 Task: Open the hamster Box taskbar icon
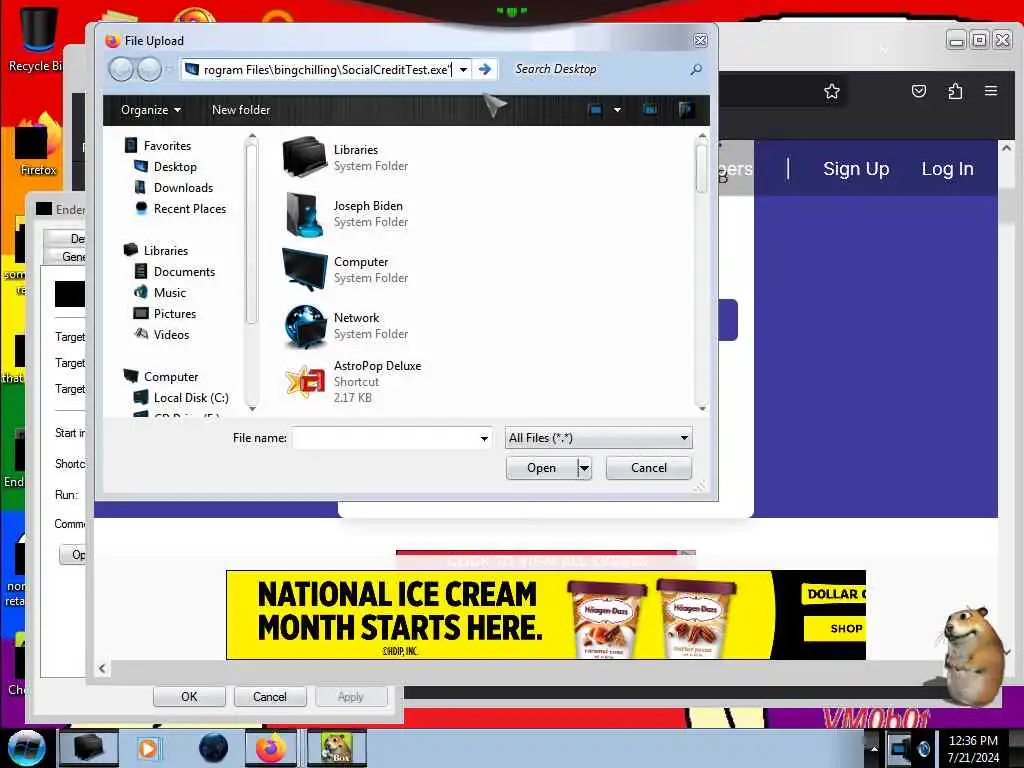[x=337, y=748]
